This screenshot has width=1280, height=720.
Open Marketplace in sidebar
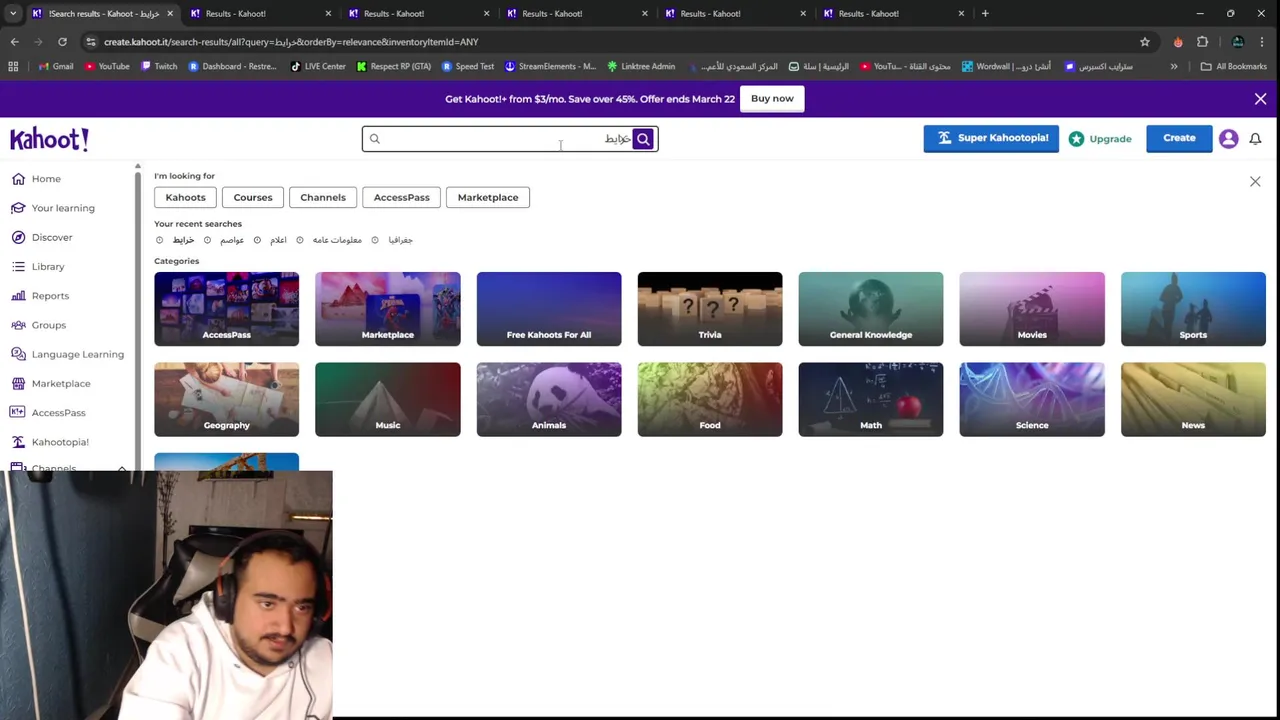[51, 383]
